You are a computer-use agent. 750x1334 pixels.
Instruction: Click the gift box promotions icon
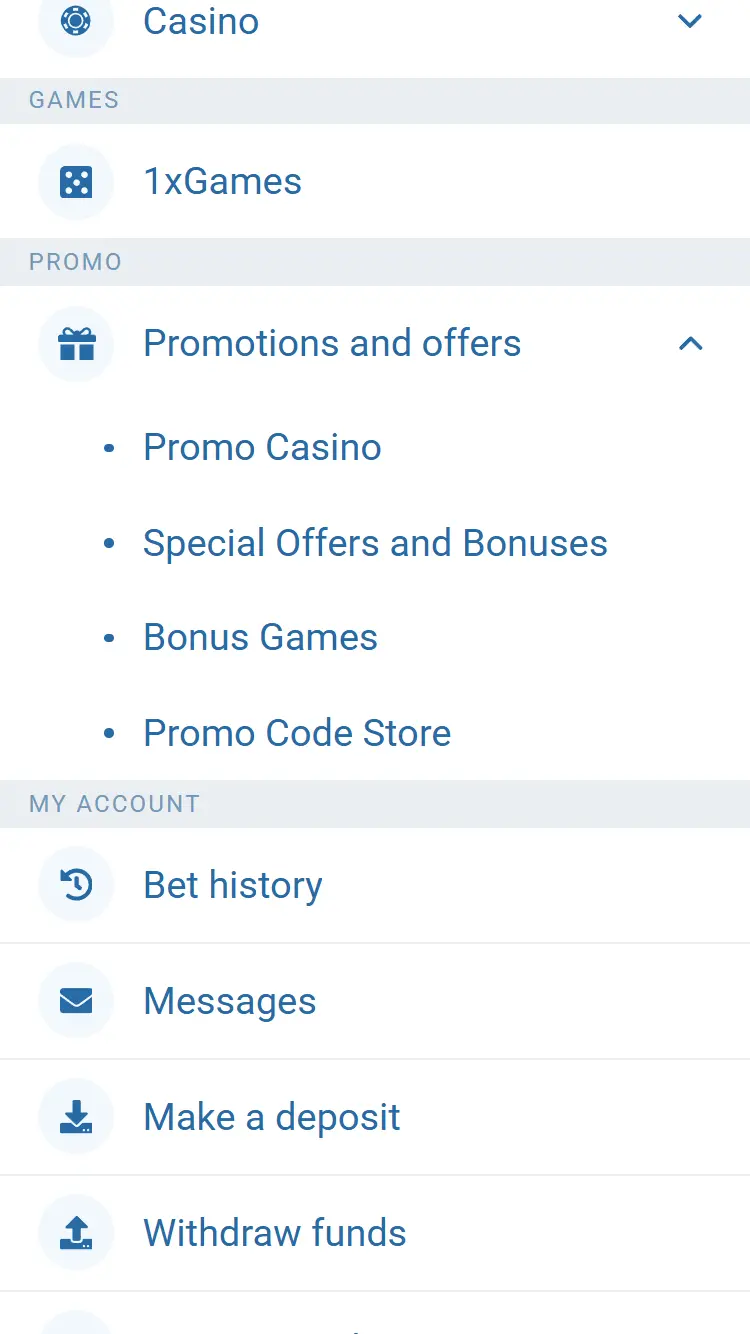[76, 344]
